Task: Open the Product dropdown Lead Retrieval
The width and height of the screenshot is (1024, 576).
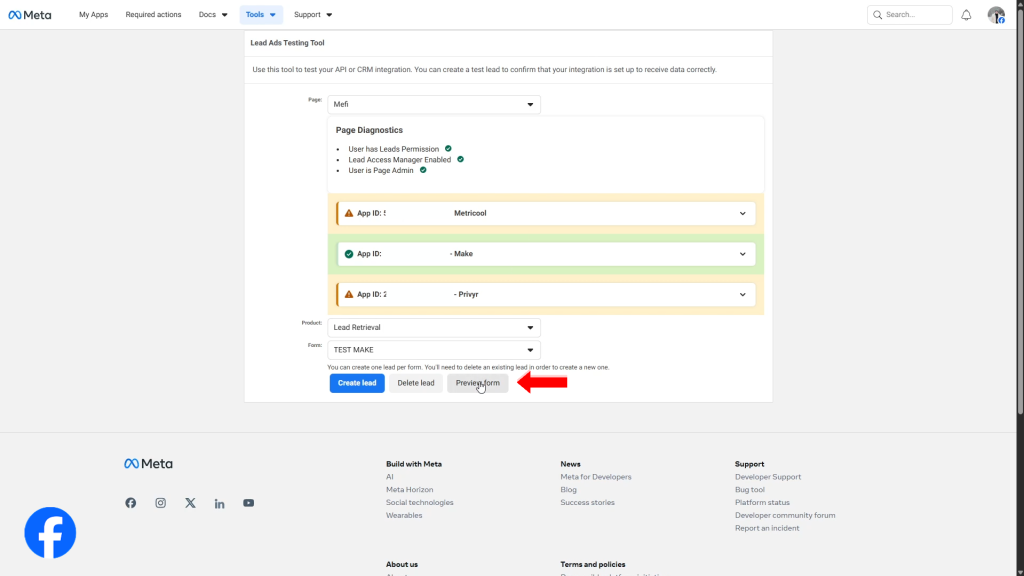Action: pyautogui.click(x=434, y=327)
